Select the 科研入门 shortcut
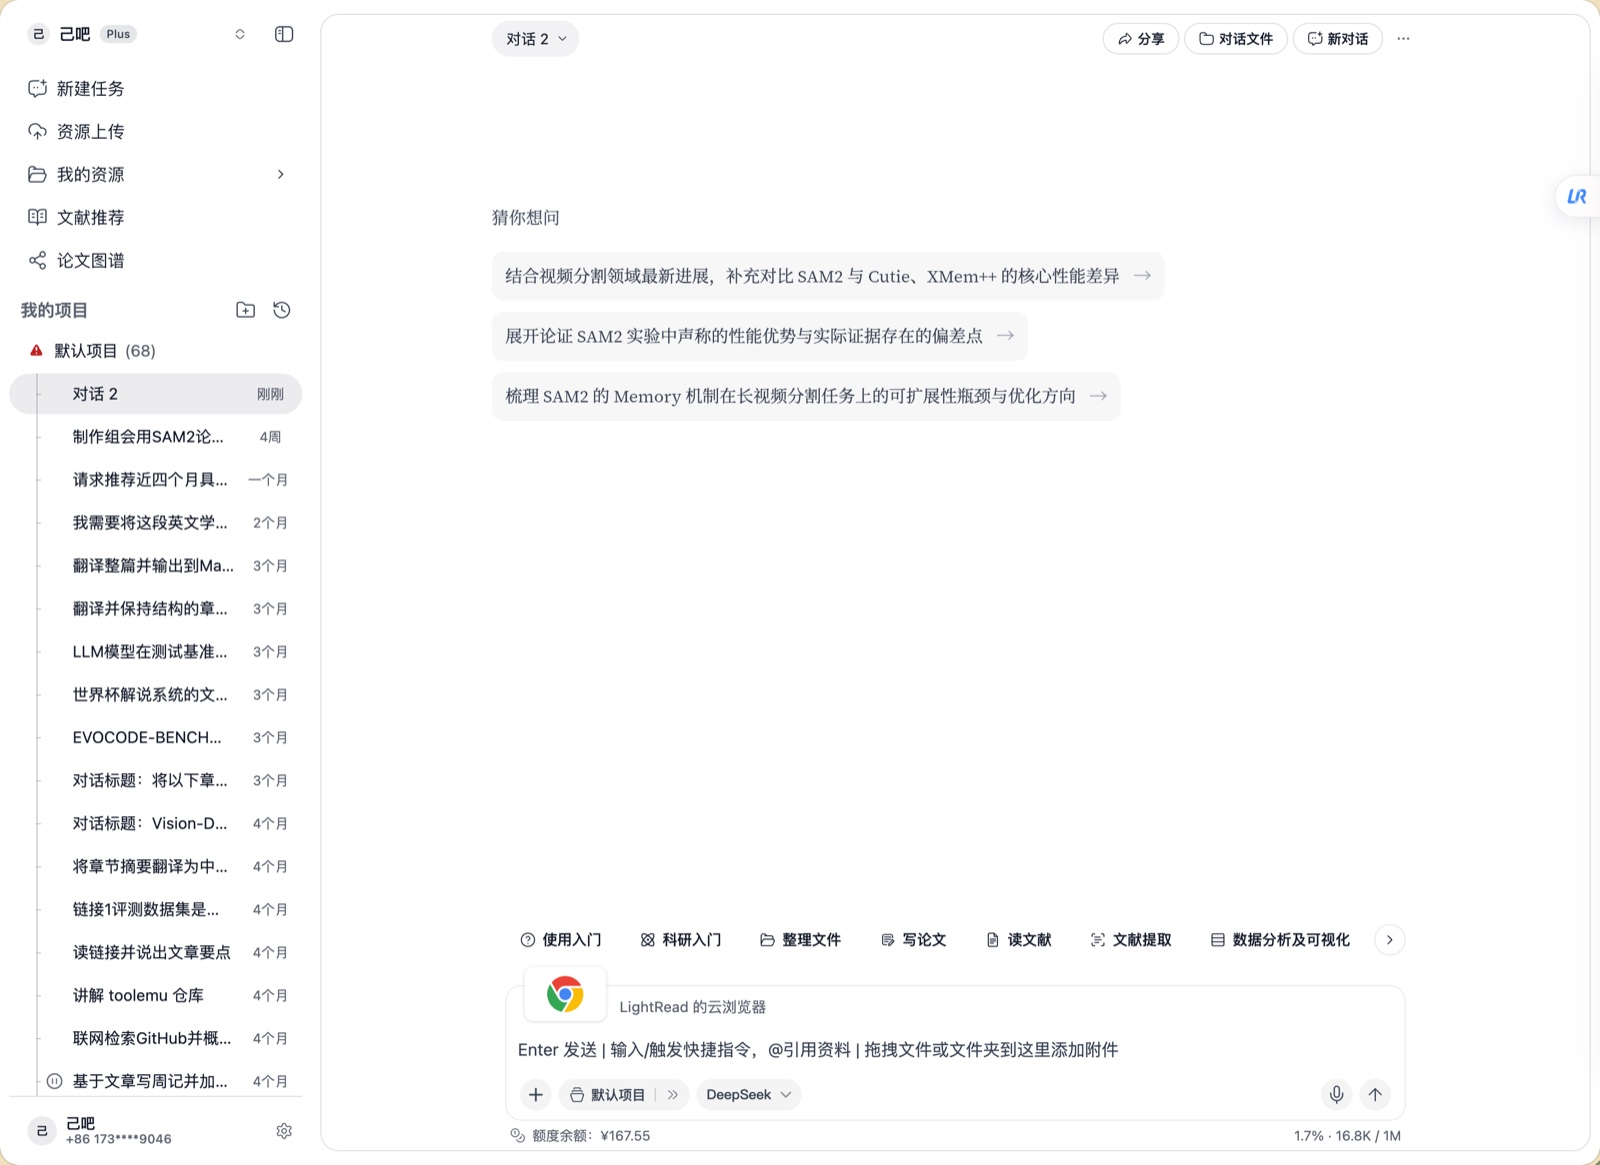 point(680,940)
